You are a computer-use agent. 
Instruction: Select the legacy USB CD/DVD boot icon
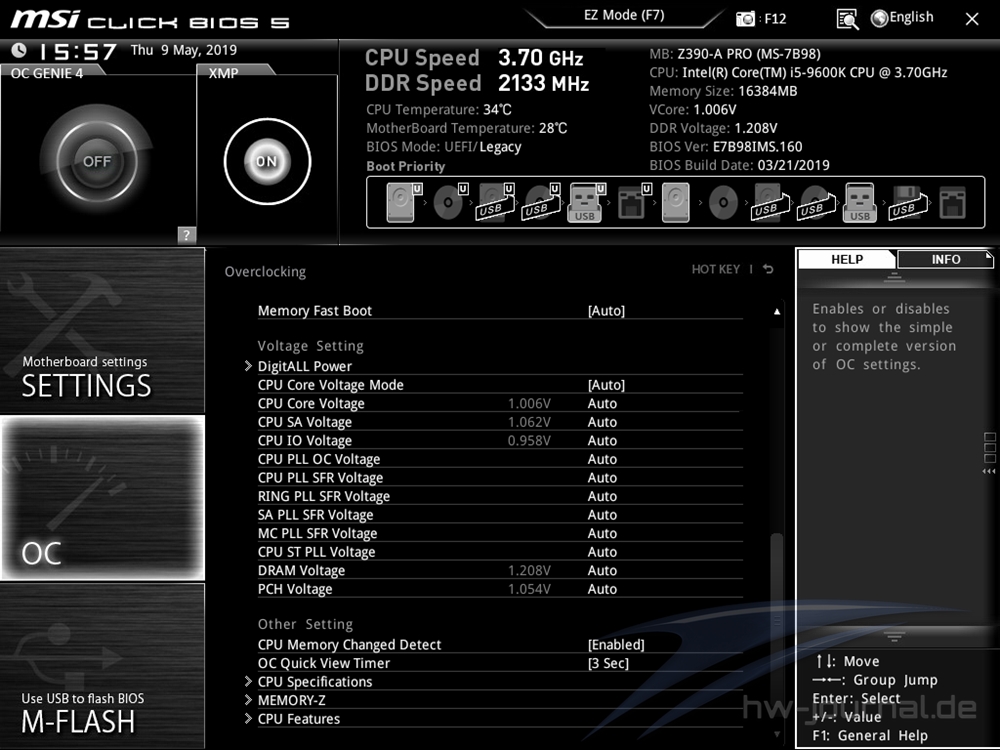[x=816, y=203]
